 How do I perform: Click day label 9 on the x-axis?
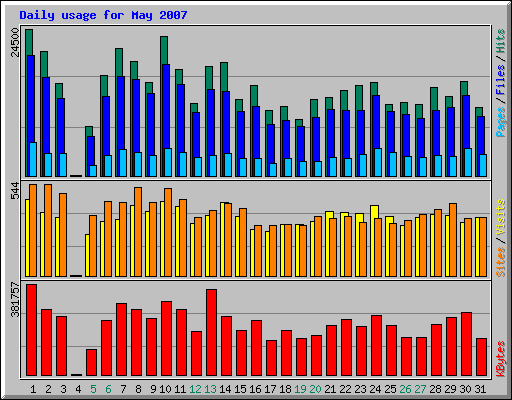point(153,389)
